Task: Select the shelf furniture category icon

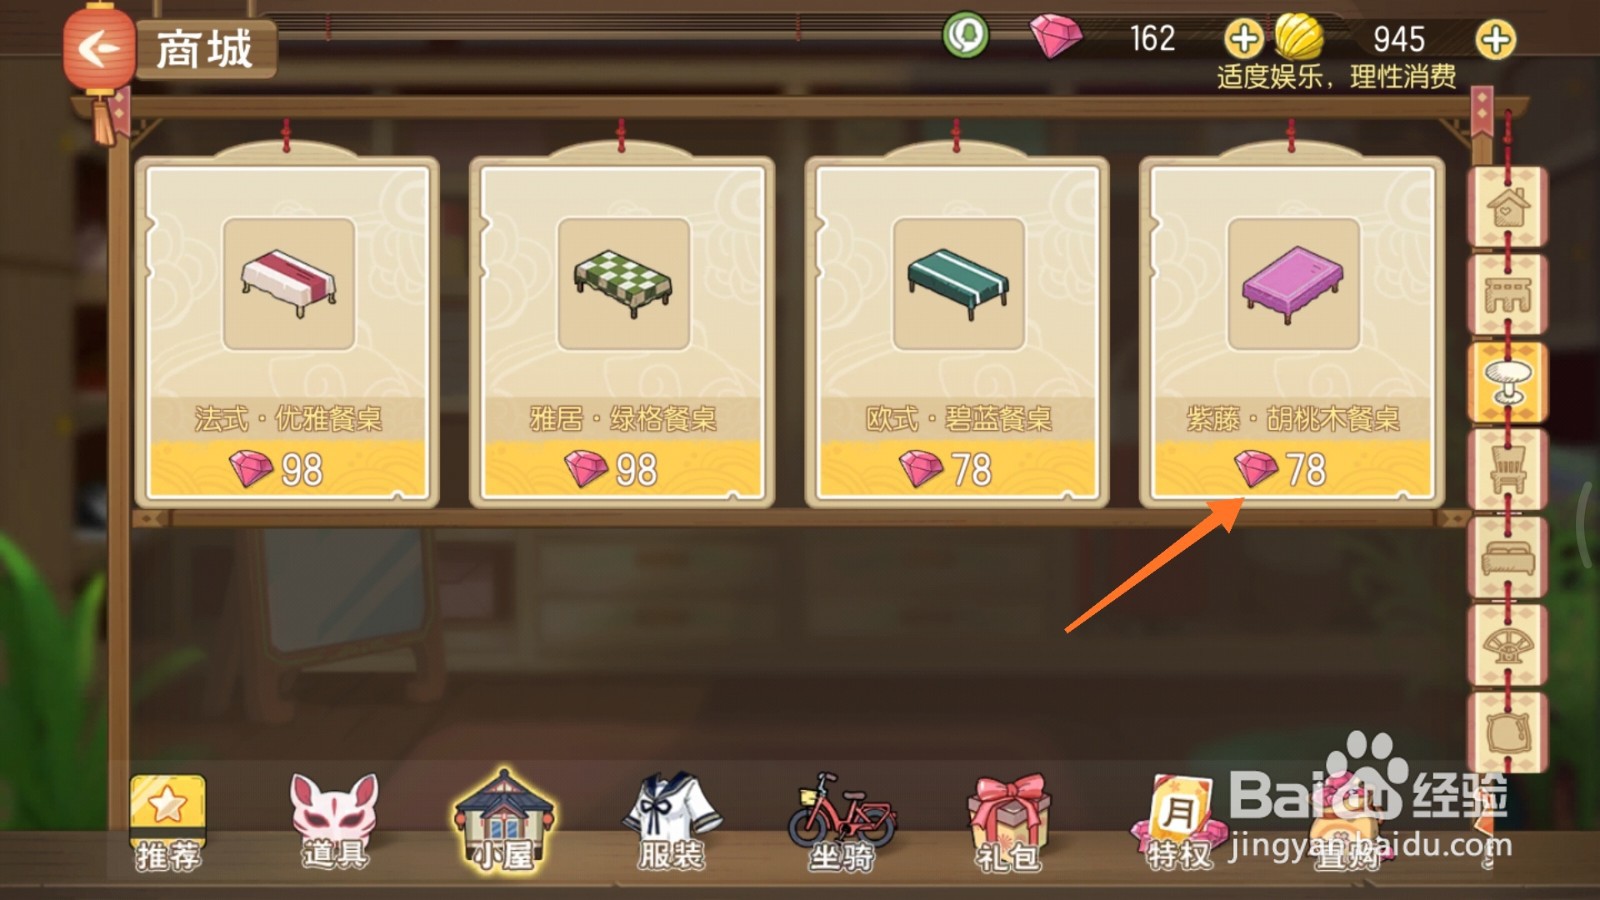Action: (x=1507, y=294)
